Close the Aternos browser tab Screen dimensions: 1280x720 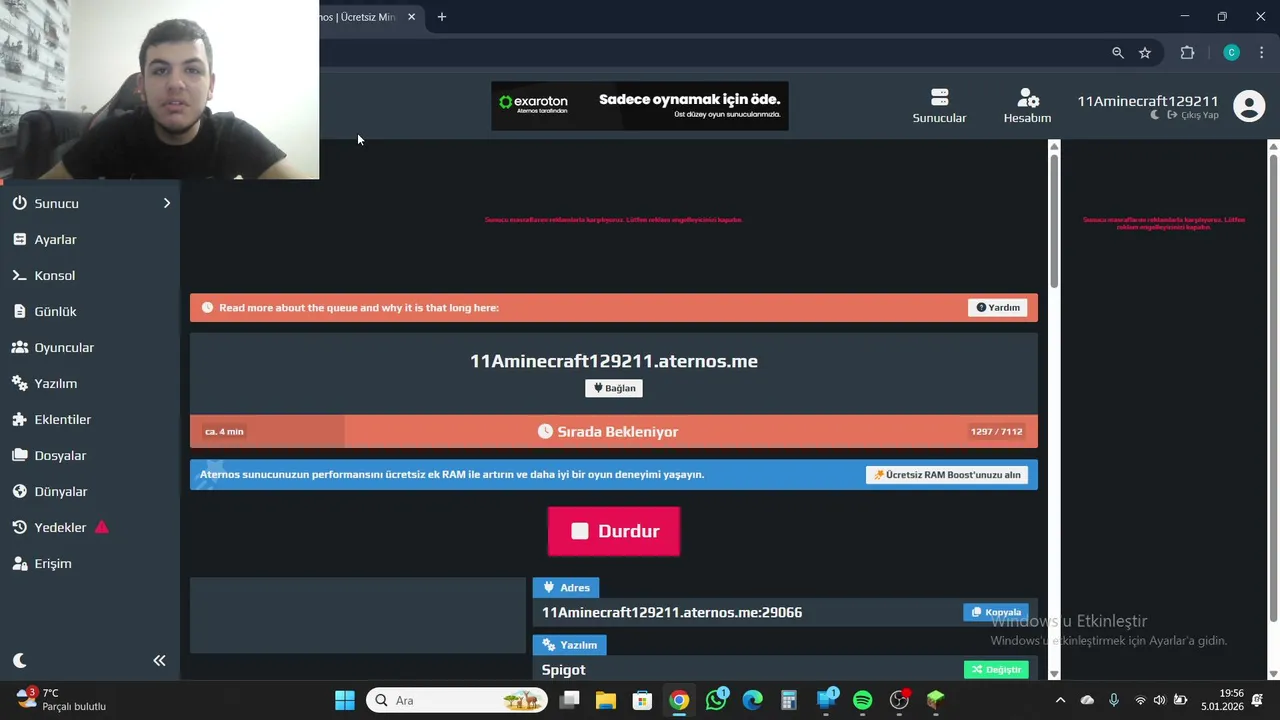coord(411,17)
